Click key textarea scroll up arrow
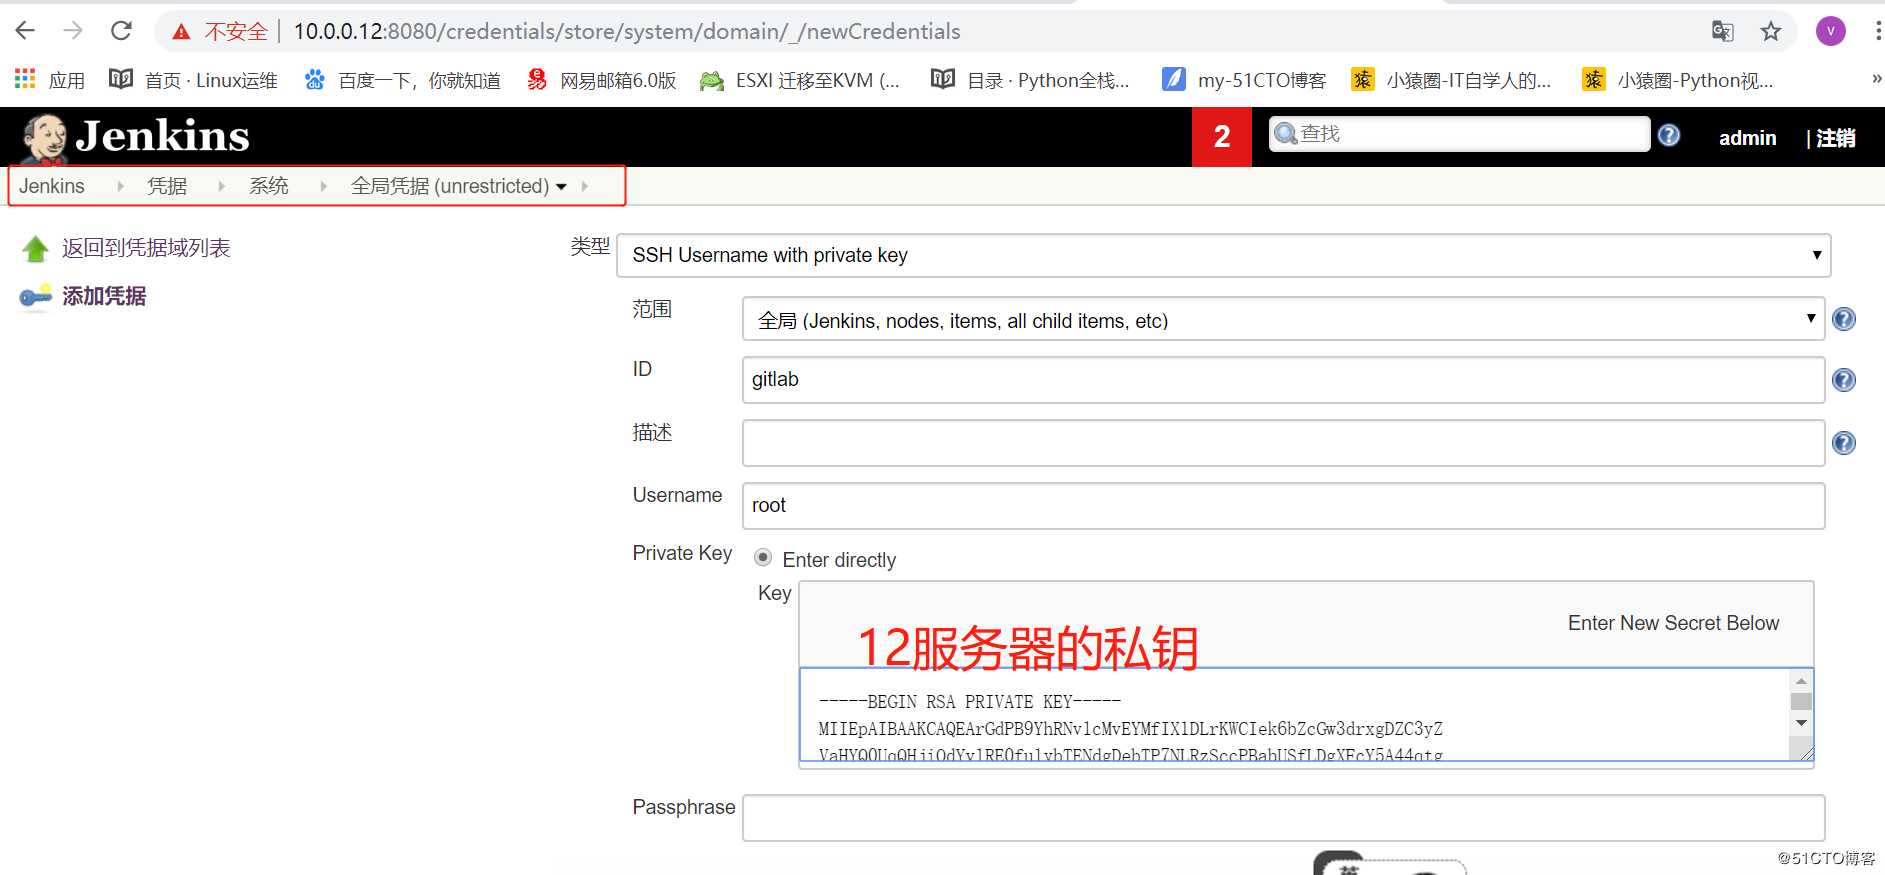Screen dimensions: 1885x875 coord(1801,681)
